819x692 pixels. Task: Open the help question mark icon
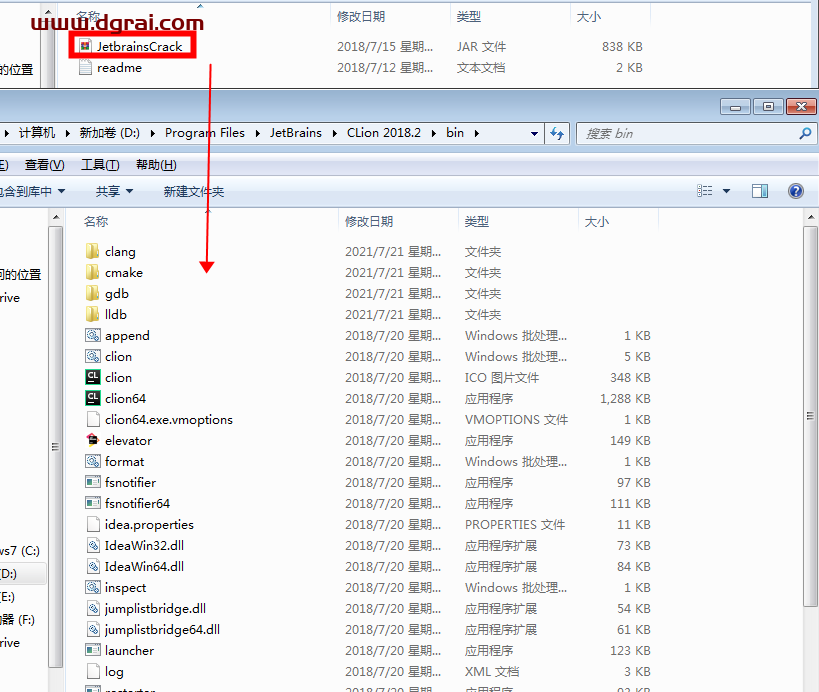[x=795, y=191]
